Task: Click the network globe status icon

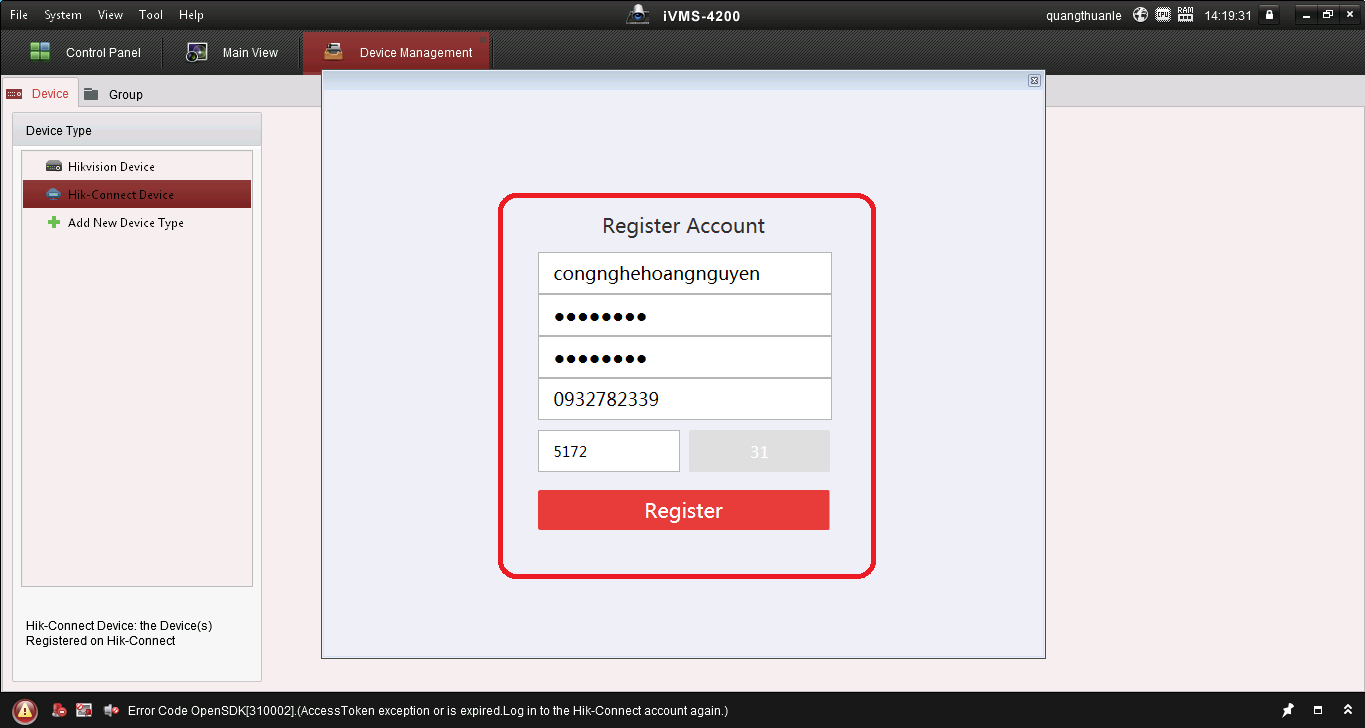Action: pos(1141,15)
